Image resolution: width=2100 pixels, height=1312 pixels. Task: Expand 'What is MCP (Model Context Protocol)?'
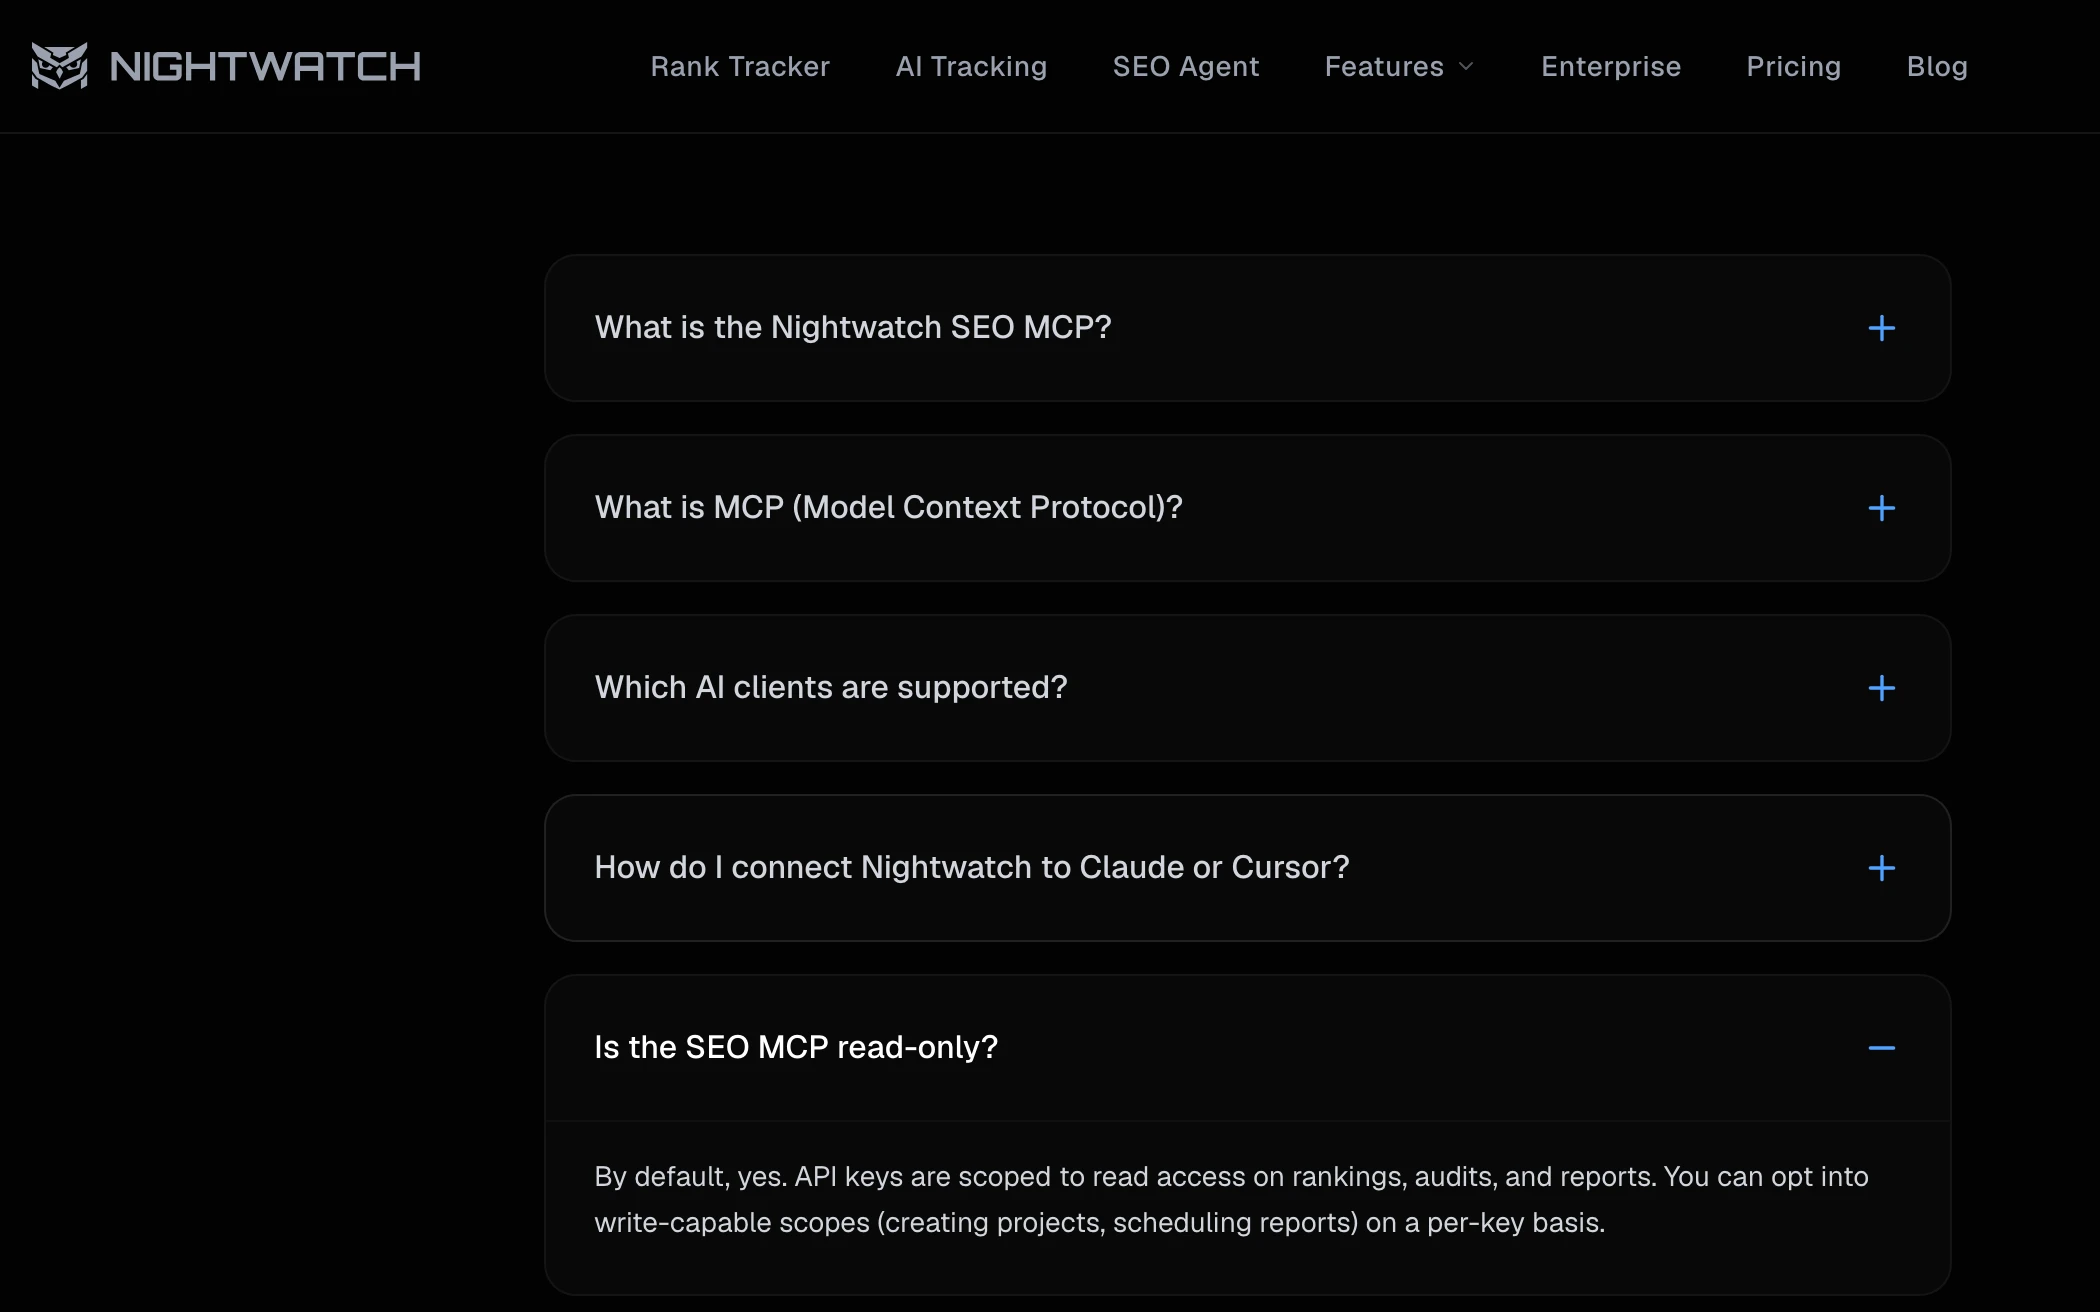1247,508
